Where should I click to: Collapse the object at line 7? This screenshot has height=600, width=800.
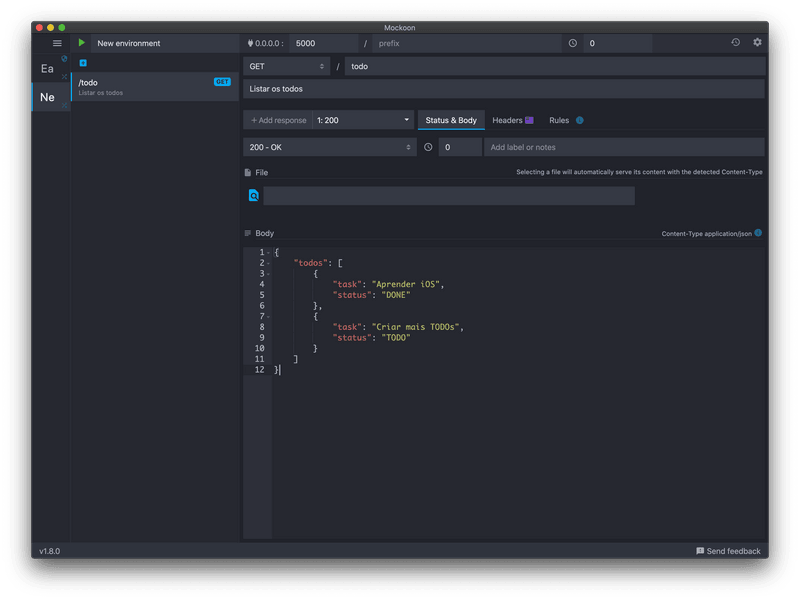pyautogui.click(x=268, y=316)
